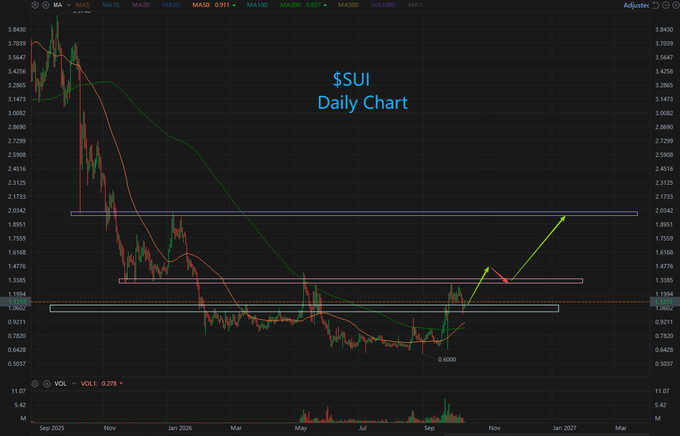680x436 pixels.
Task: Click the 0.6000 low price label
Action: (x=447, y=359)
